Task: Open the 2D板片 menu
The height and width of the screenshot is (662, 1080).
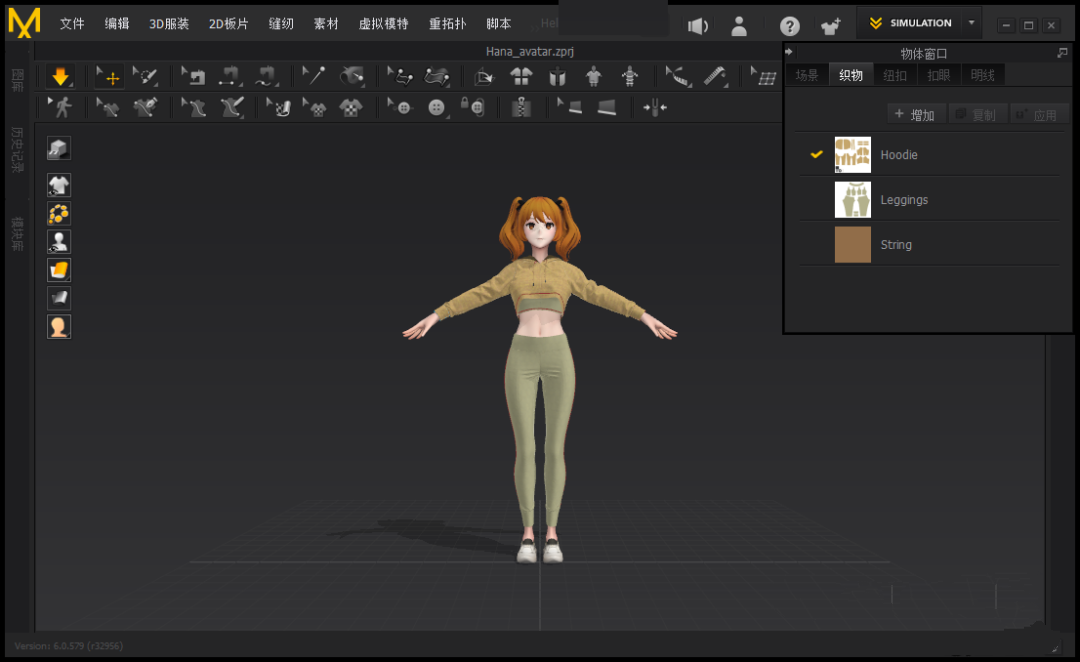Action: [228, 23]
